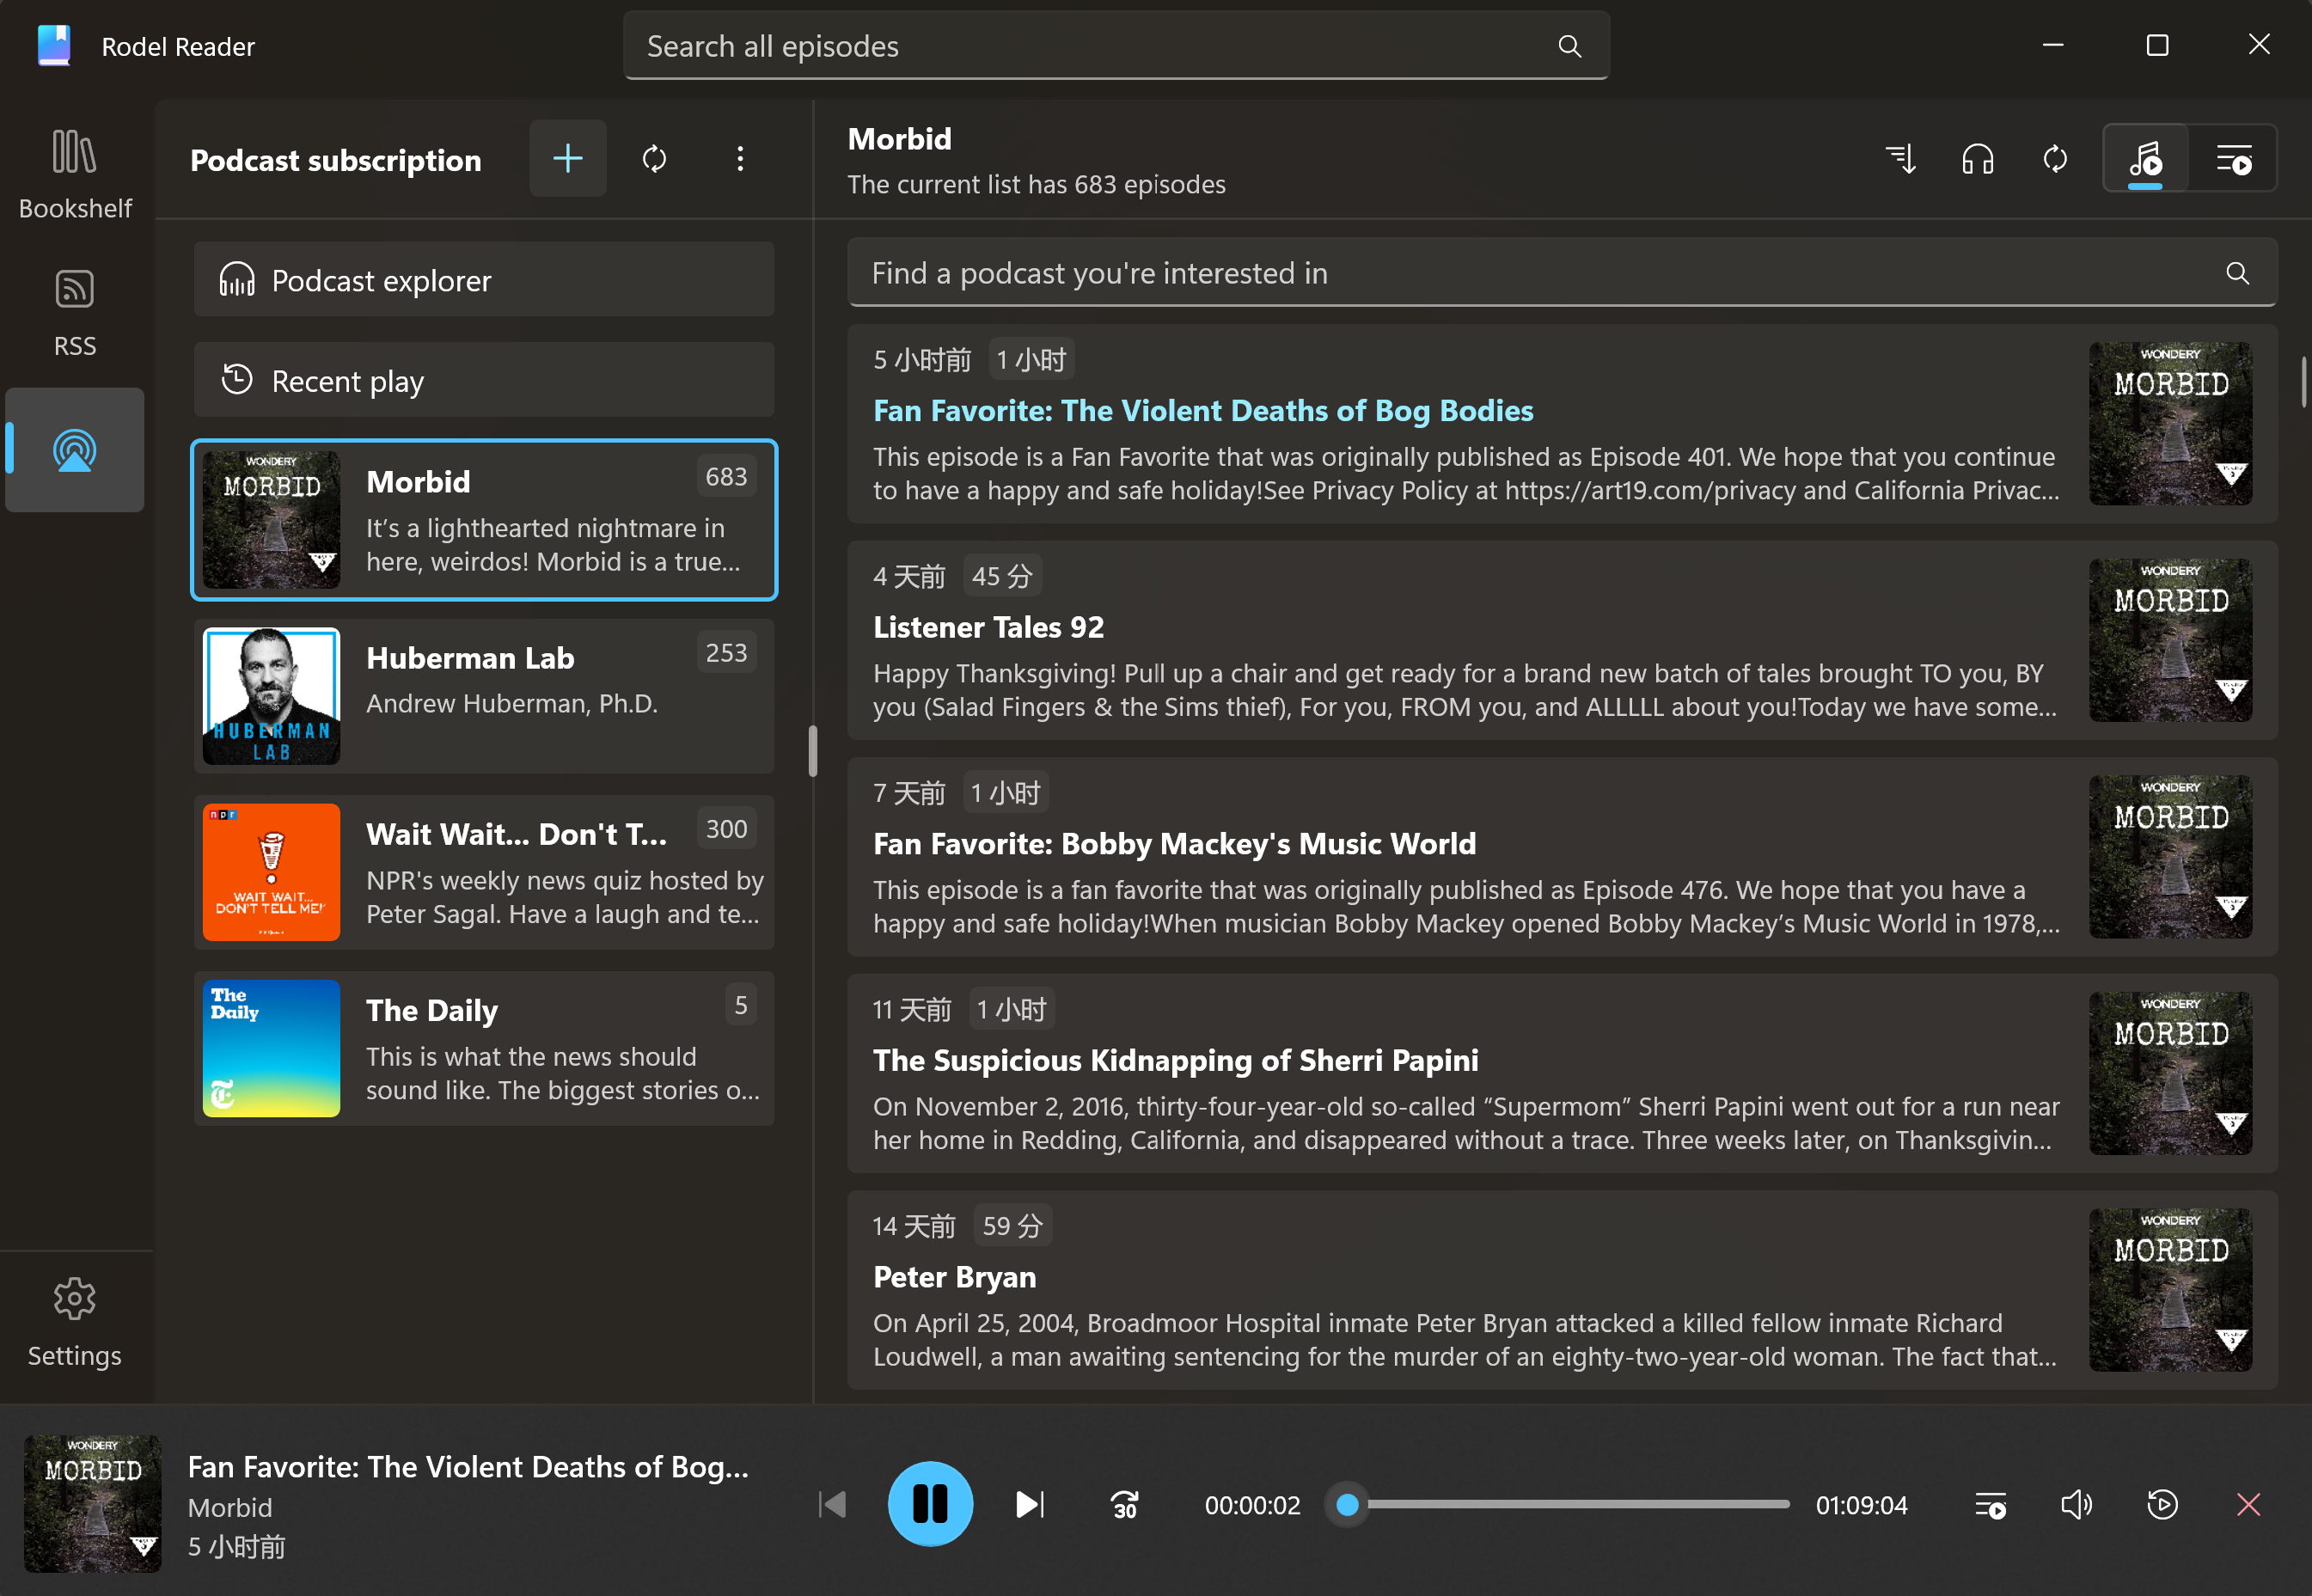Select the Podcast sidebar icon
This screenshot has height=1596, width=2312.
(75, 450)
